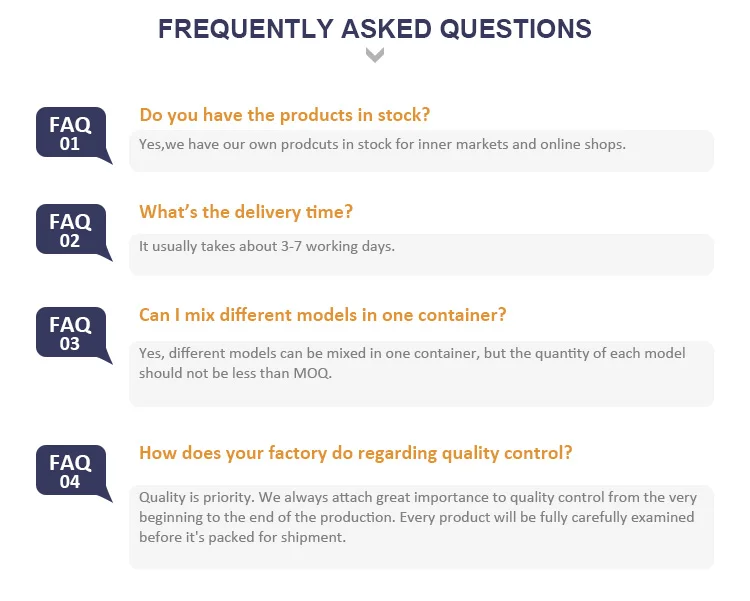Image resolution: width=750 pixels, height=601 pixels.
Task: Open the factory quality control question
Action: pos(356,453)
